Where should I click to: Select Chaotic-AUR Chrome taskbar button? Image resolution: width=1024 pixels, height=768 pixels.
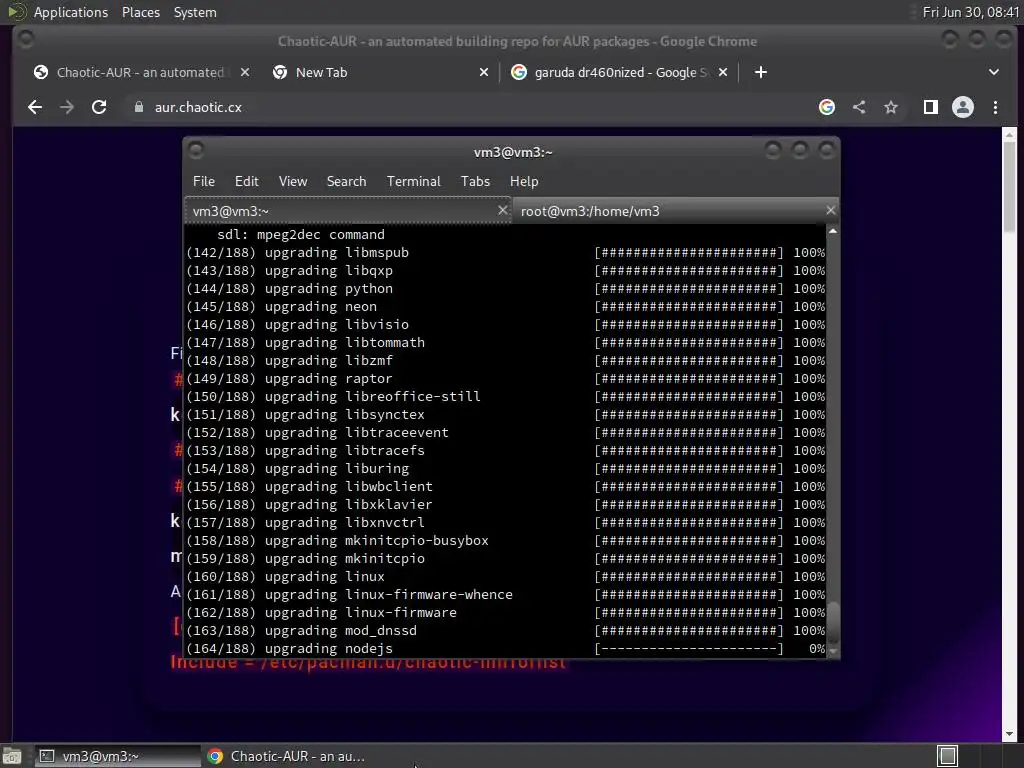click(287, 756)
